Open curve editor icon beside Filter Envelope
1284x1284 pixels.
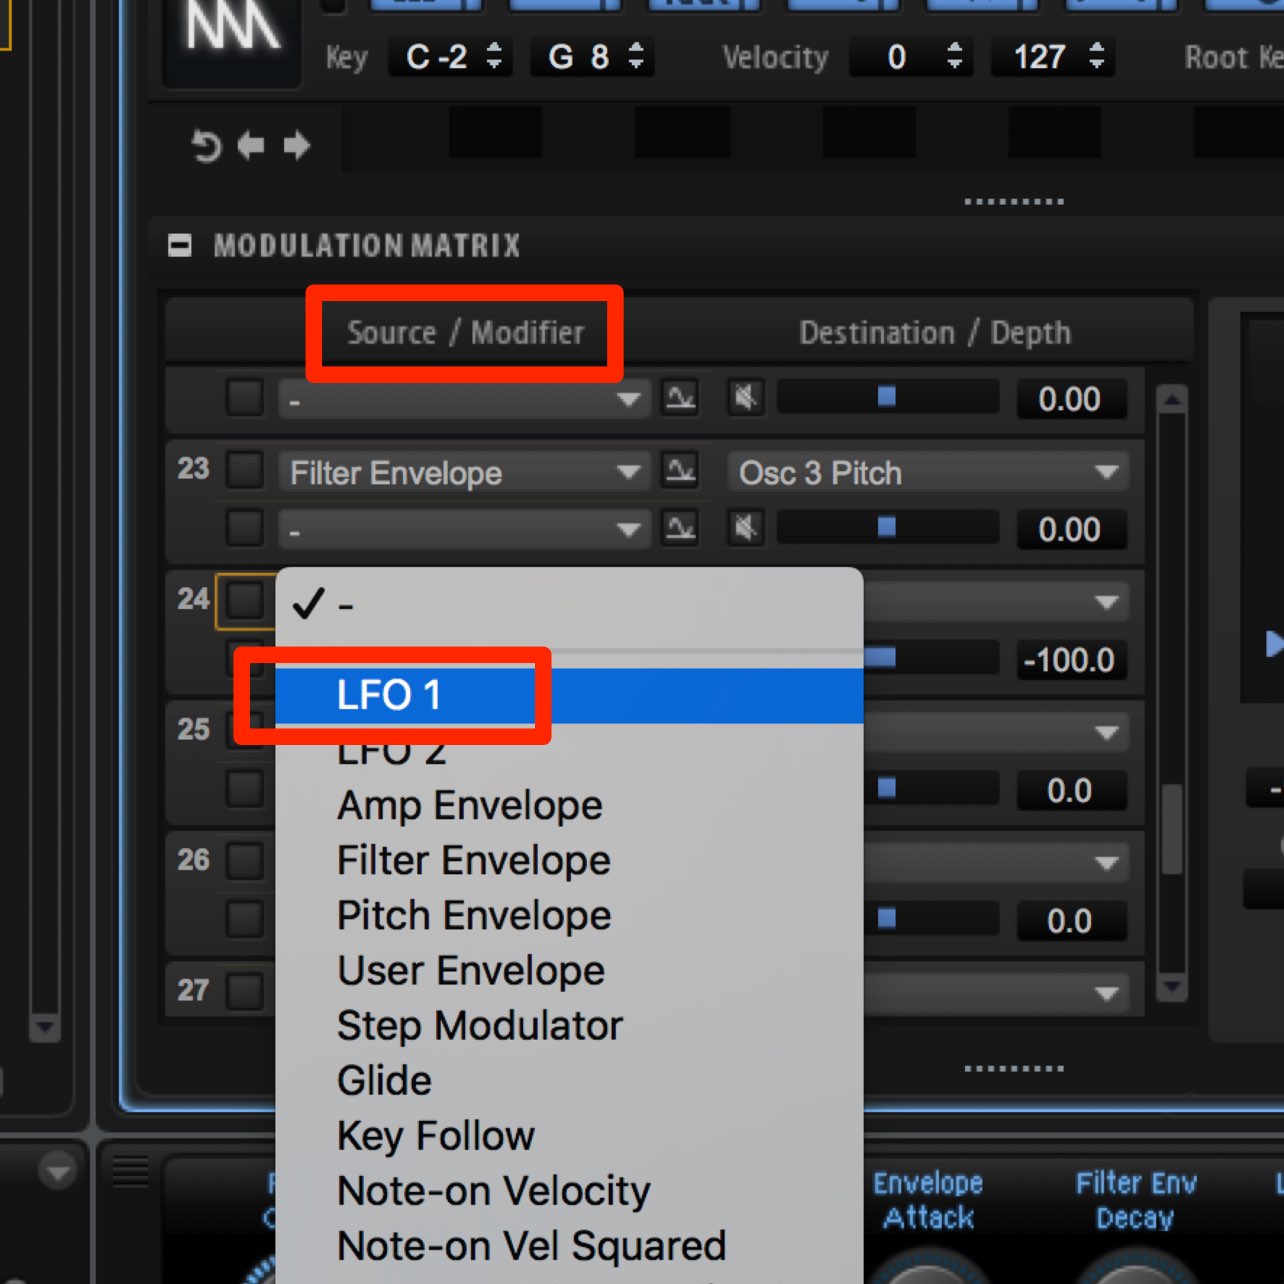tap(681, 470)
